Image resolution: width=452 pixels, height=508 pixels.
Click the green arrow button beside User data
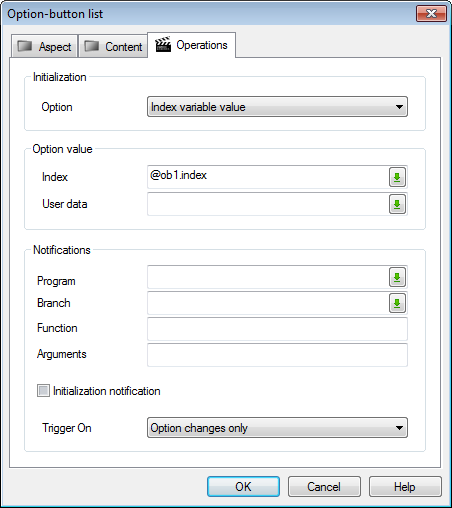coord(397,204)
